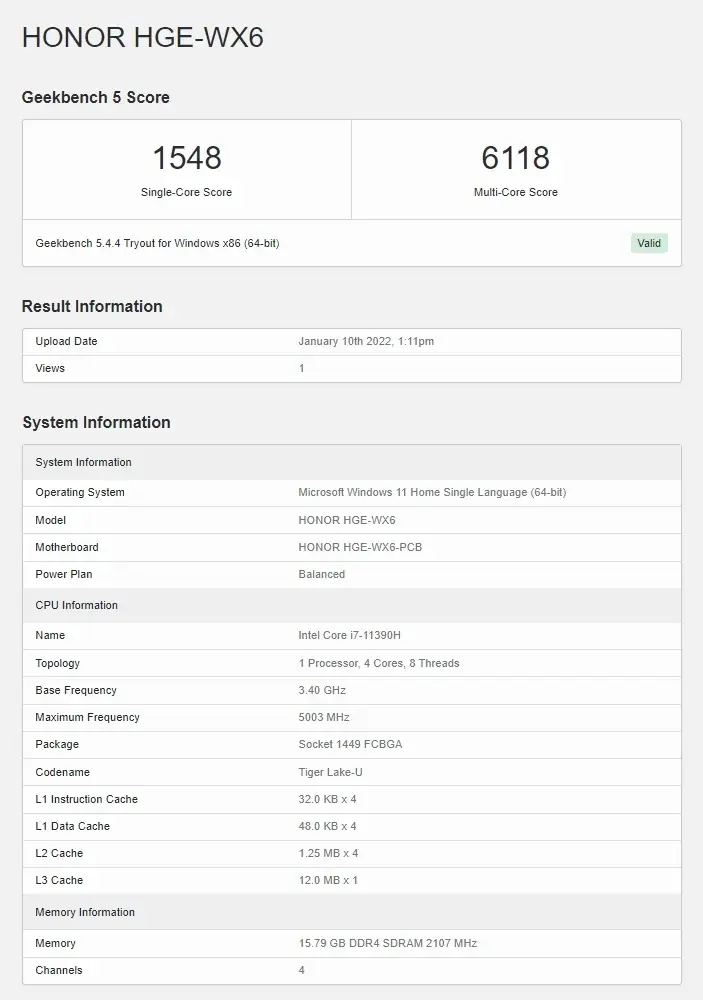Click the L2 Cache label
Viewport: 703px width, 1000px height.
[59, 853]
